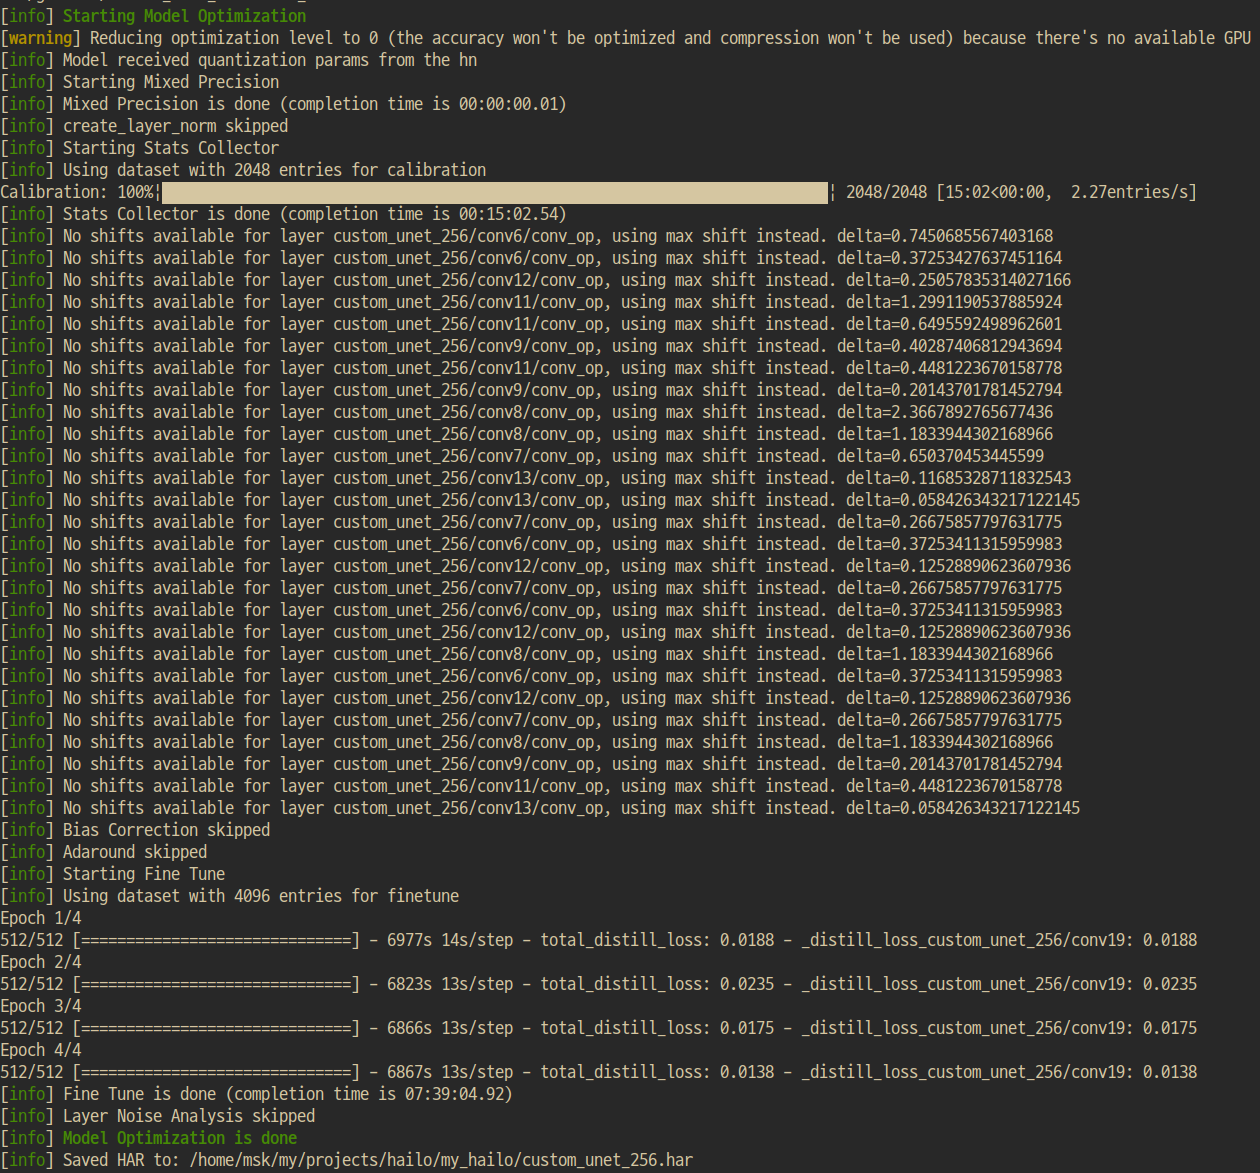Click the green "Model Optimization is done" text
Image resolution: width=1260 pixels, height=1173 pixels.
coord(180,1138)
